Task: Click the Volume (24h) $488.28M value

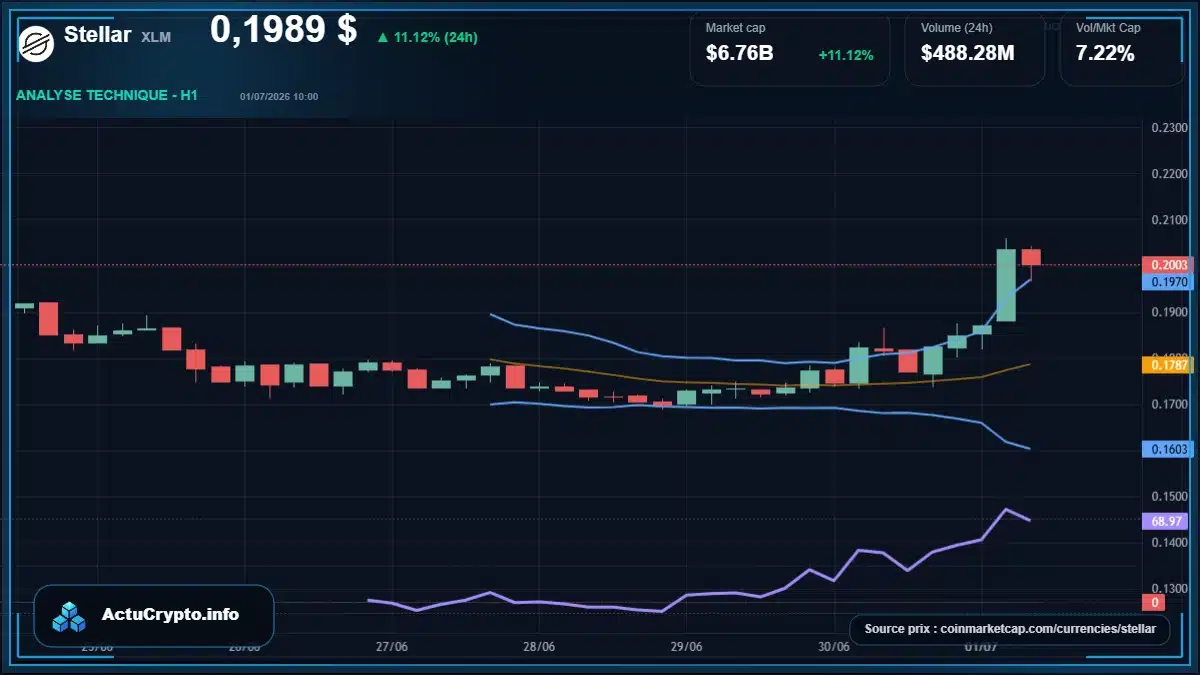Action: click(x=967, y=54)
